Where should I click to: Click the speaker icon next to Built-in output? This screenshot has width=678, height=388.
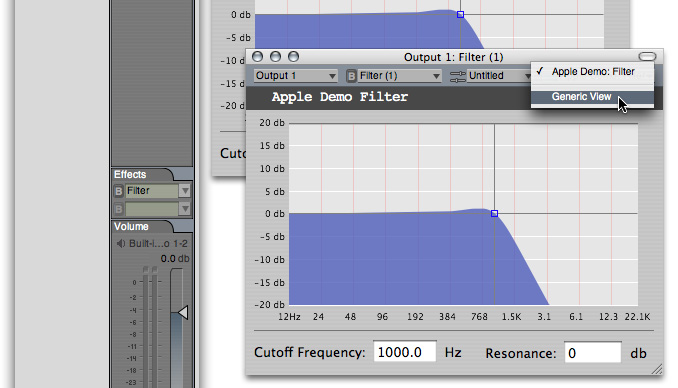(x=121, y=244)
